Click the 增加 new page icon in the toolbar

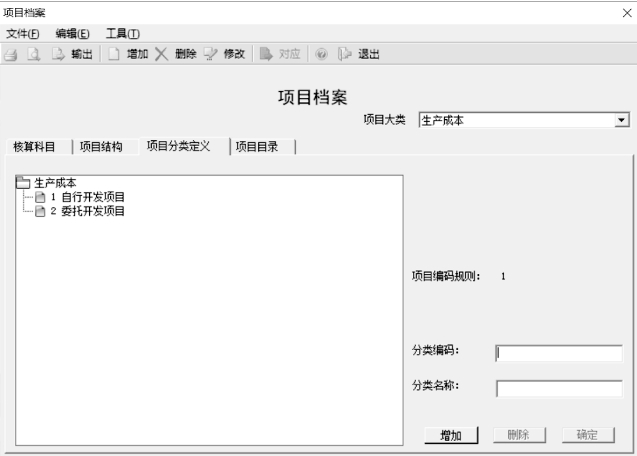click(x=114, y=54)
